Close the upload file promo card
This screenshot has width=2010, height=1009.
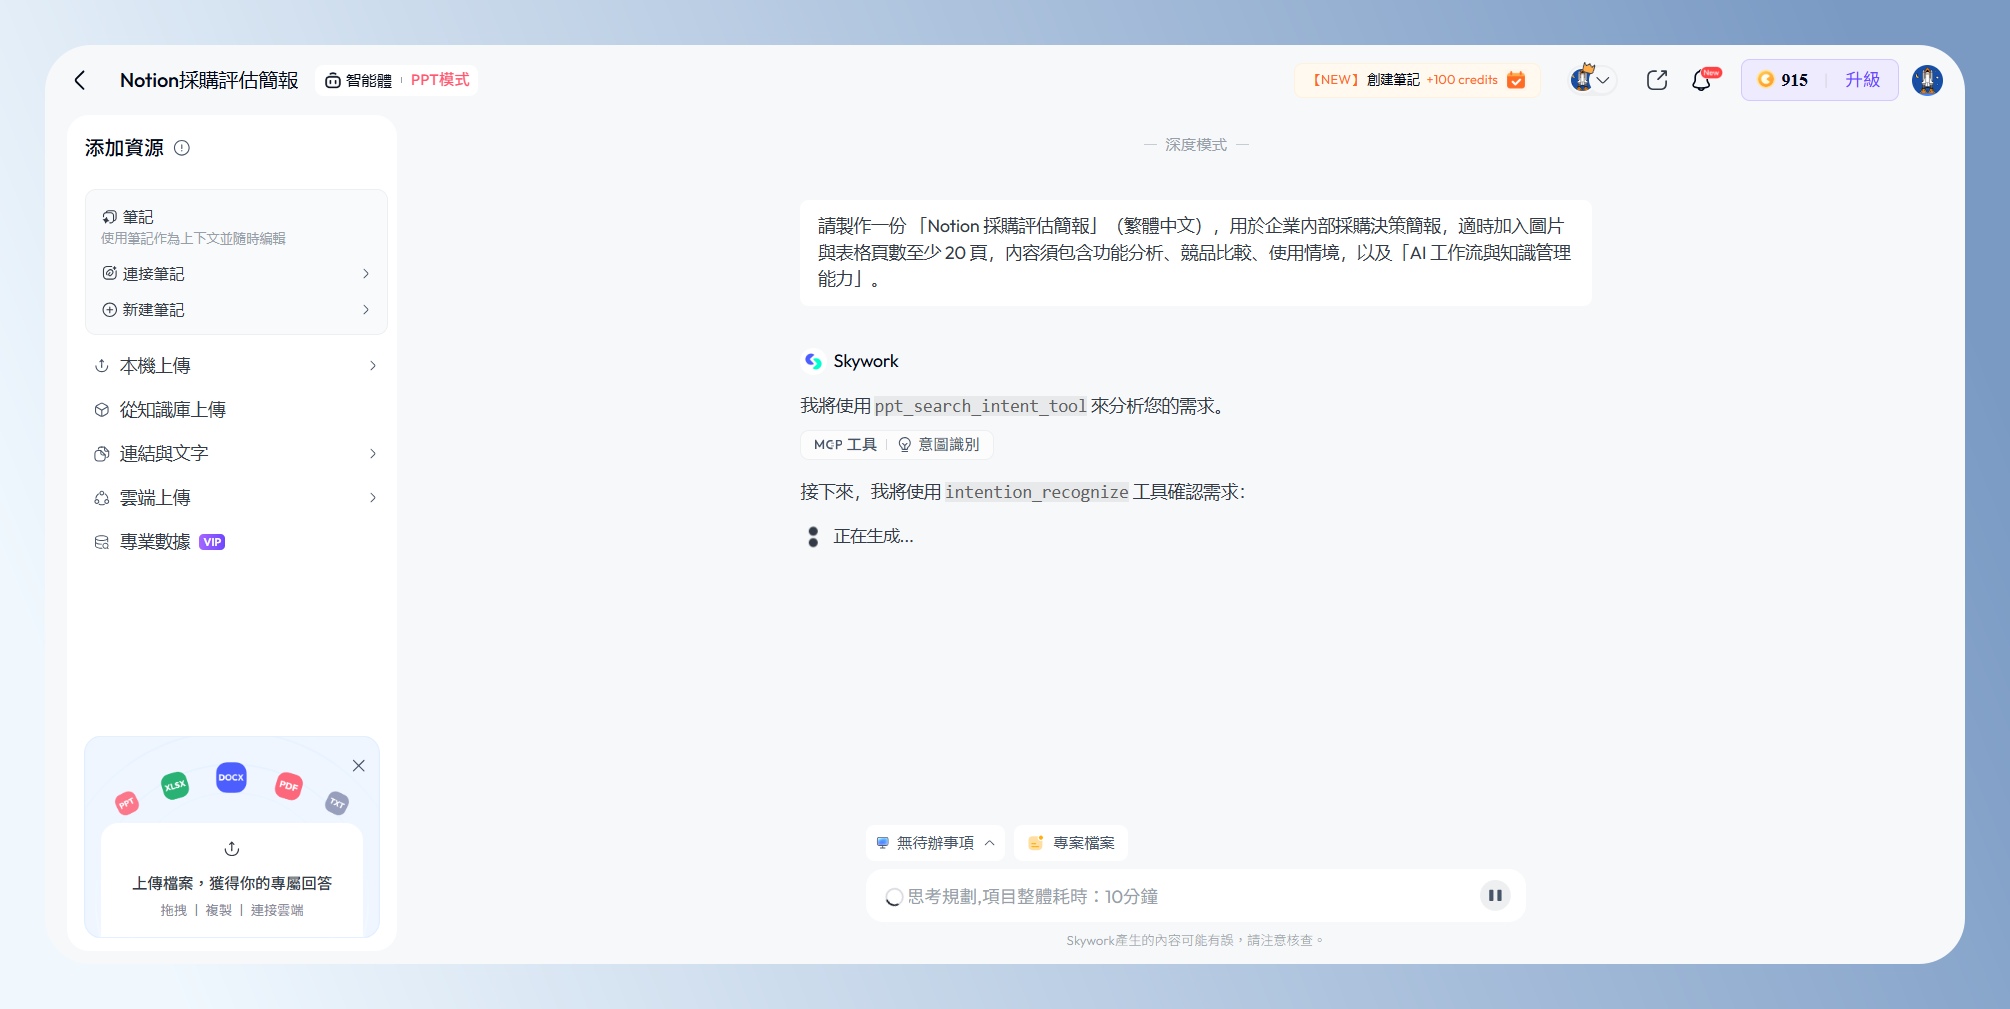click(x=358, y=766)
